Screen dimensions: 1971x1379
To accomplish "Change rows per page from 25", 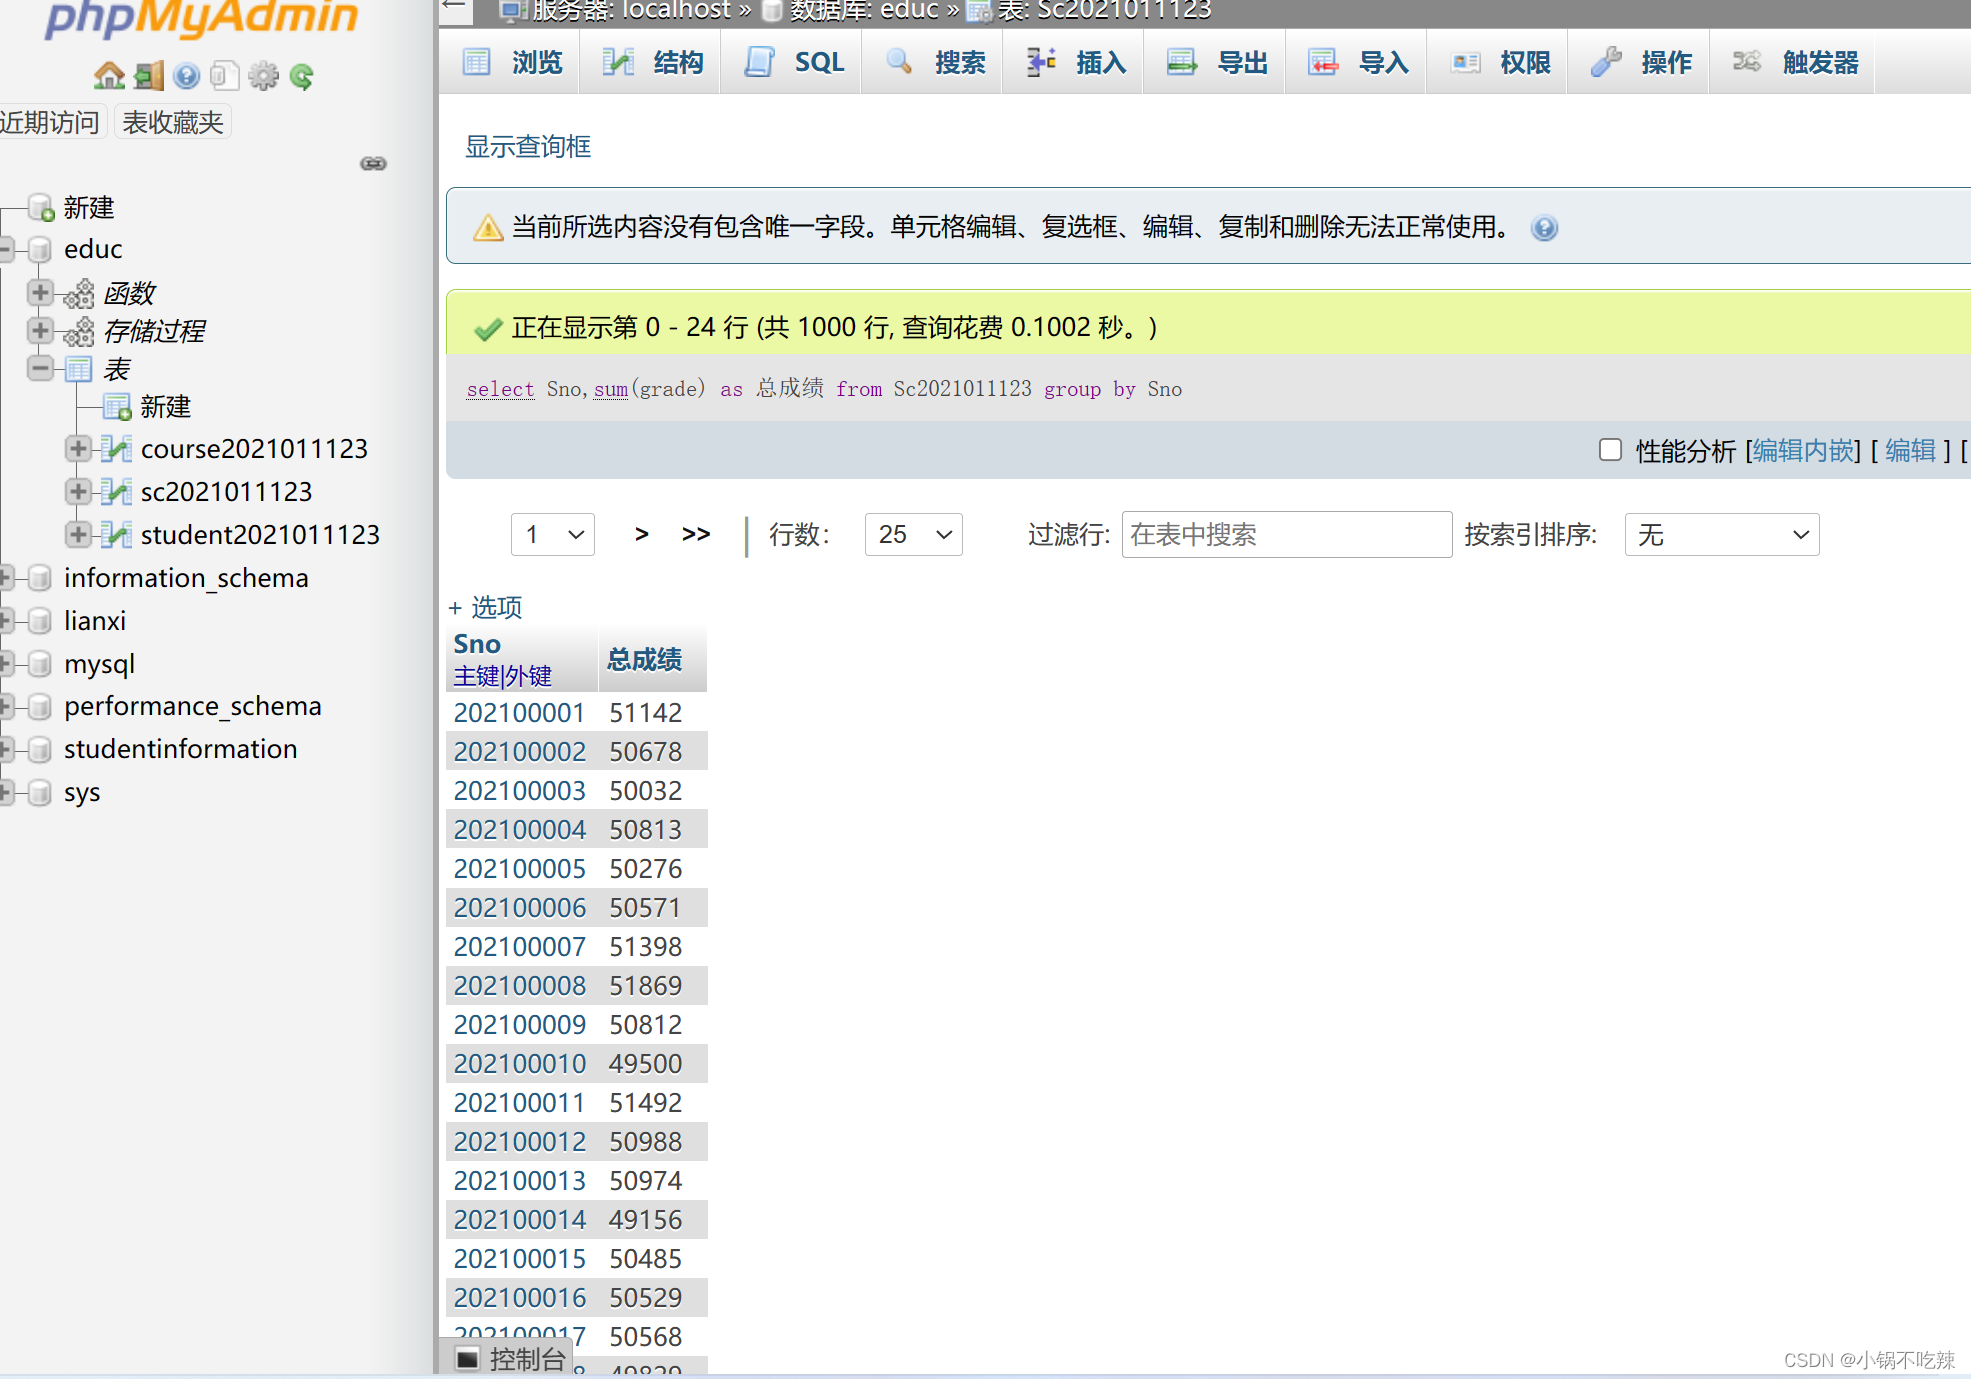I will coord(912,534).
